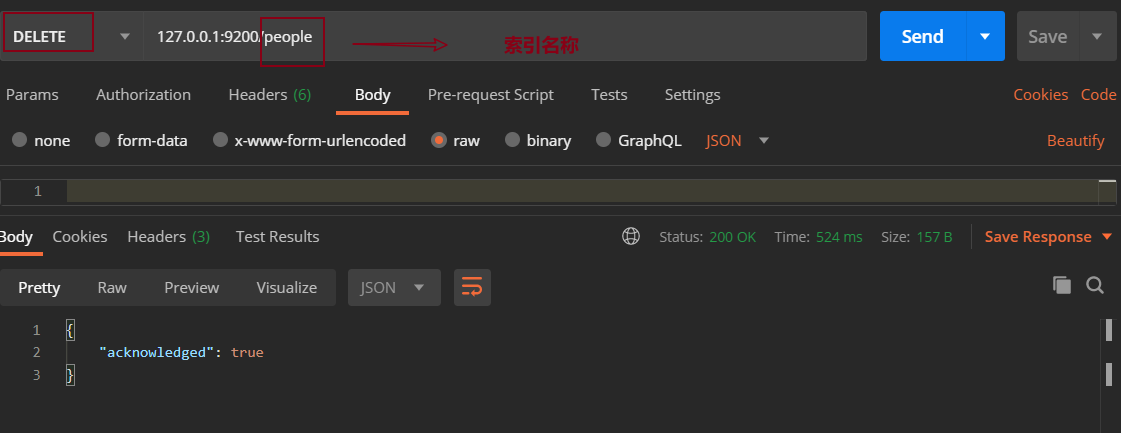
Task: Open the Authorization tab
Action: click(143, 95)
